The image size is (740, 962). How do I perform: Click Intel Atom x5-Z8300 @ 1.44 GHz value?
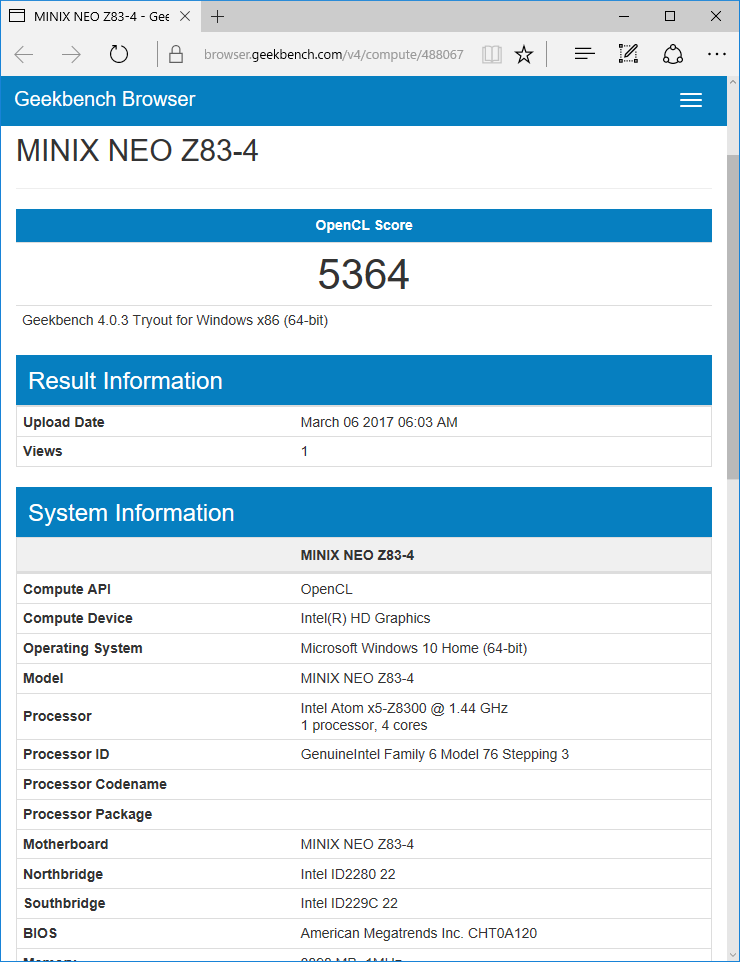404,708
